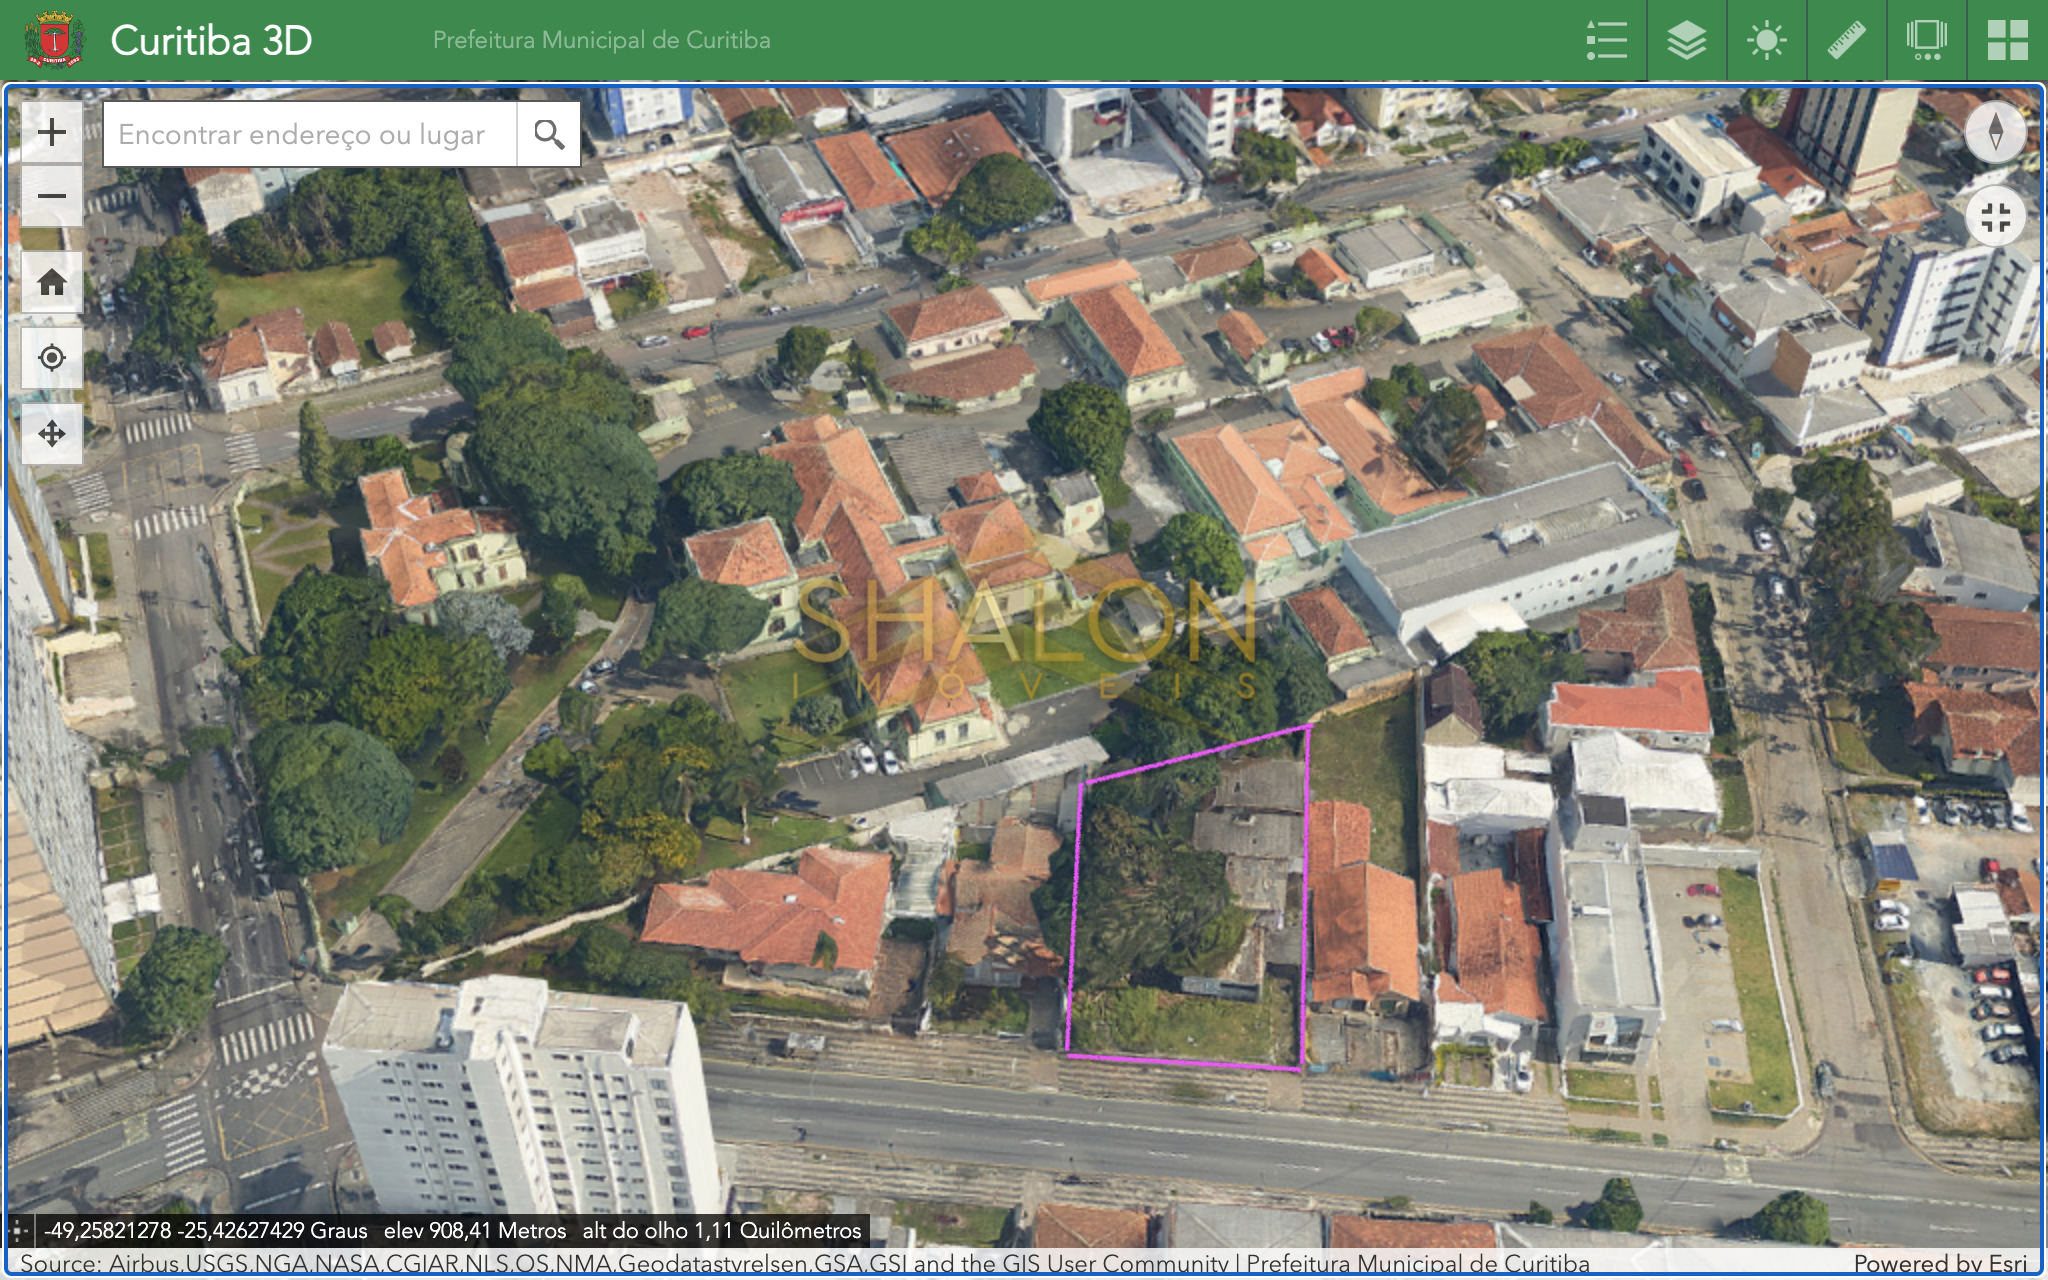
Task: Toggle the pan navigation mode
Action: (52, 434)
